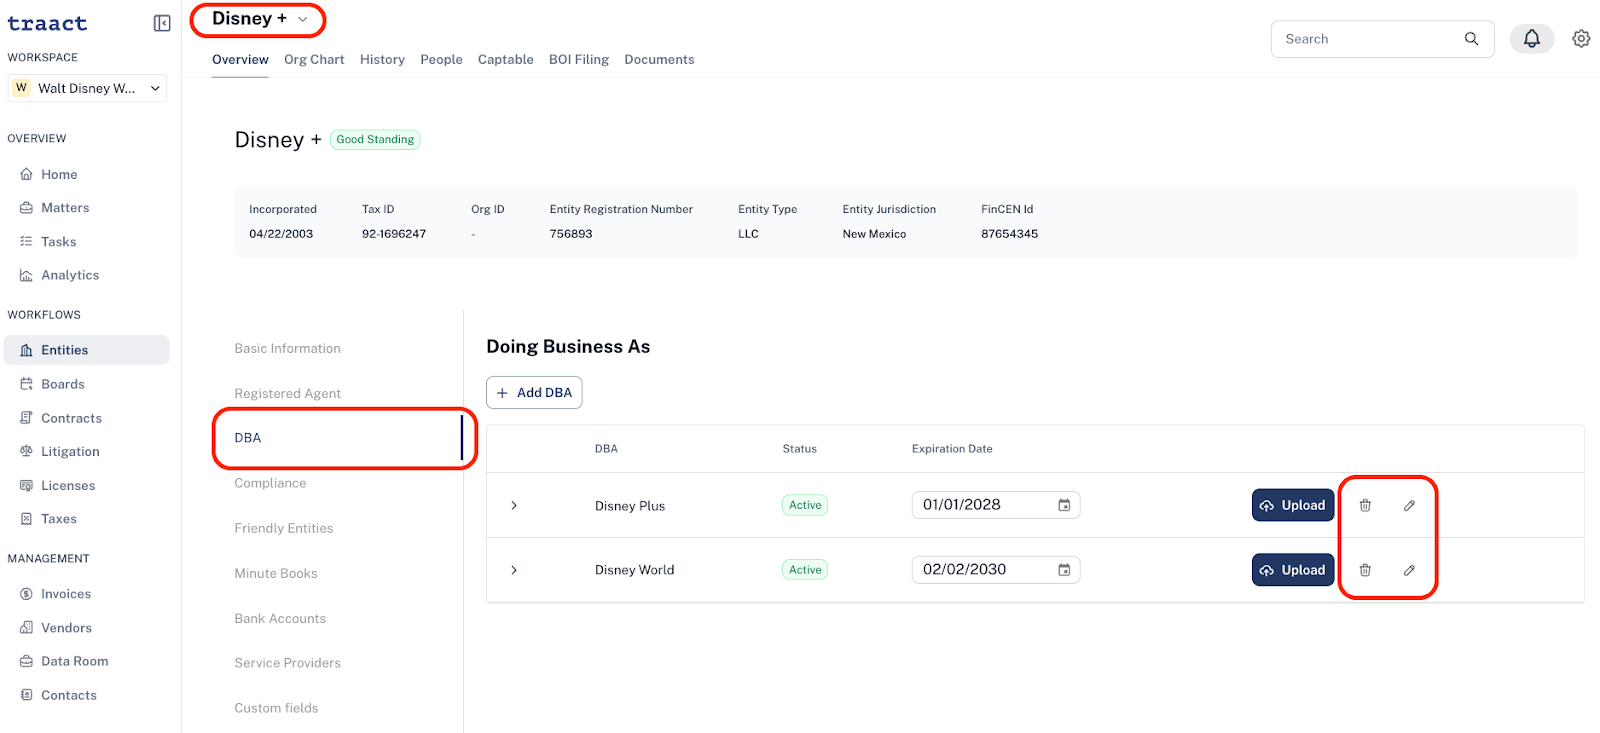The image size is (1600, 733).
Task: Switch to the Overview tab
Action: (240, 60)
